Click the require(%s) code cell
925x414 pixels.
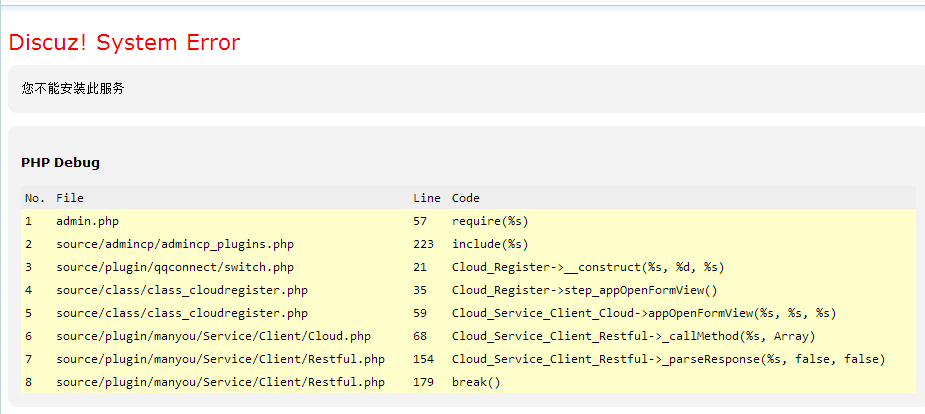click(490, 221)
